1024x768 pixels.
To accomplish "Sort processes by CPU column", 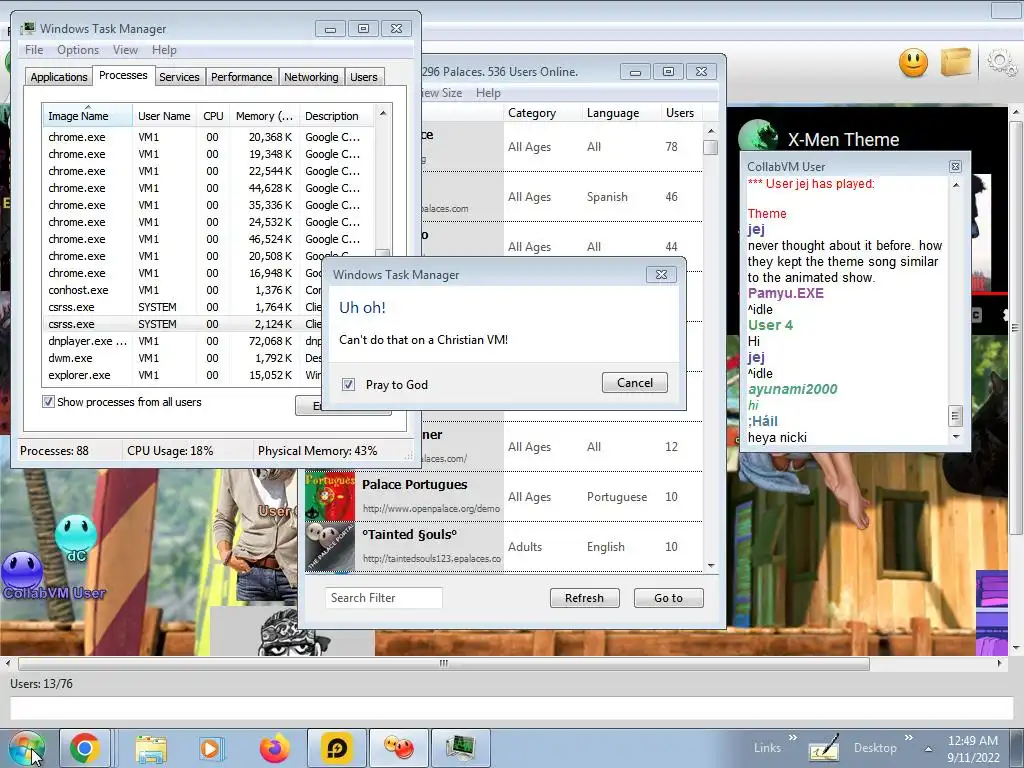I will pyautogui.click(x=213, y=116).
